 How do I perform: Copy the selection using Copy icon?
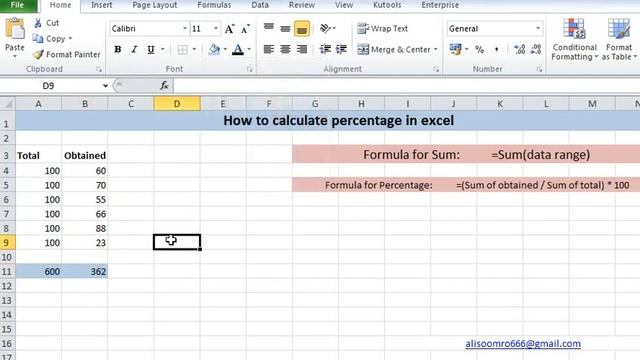pos(38,38)
